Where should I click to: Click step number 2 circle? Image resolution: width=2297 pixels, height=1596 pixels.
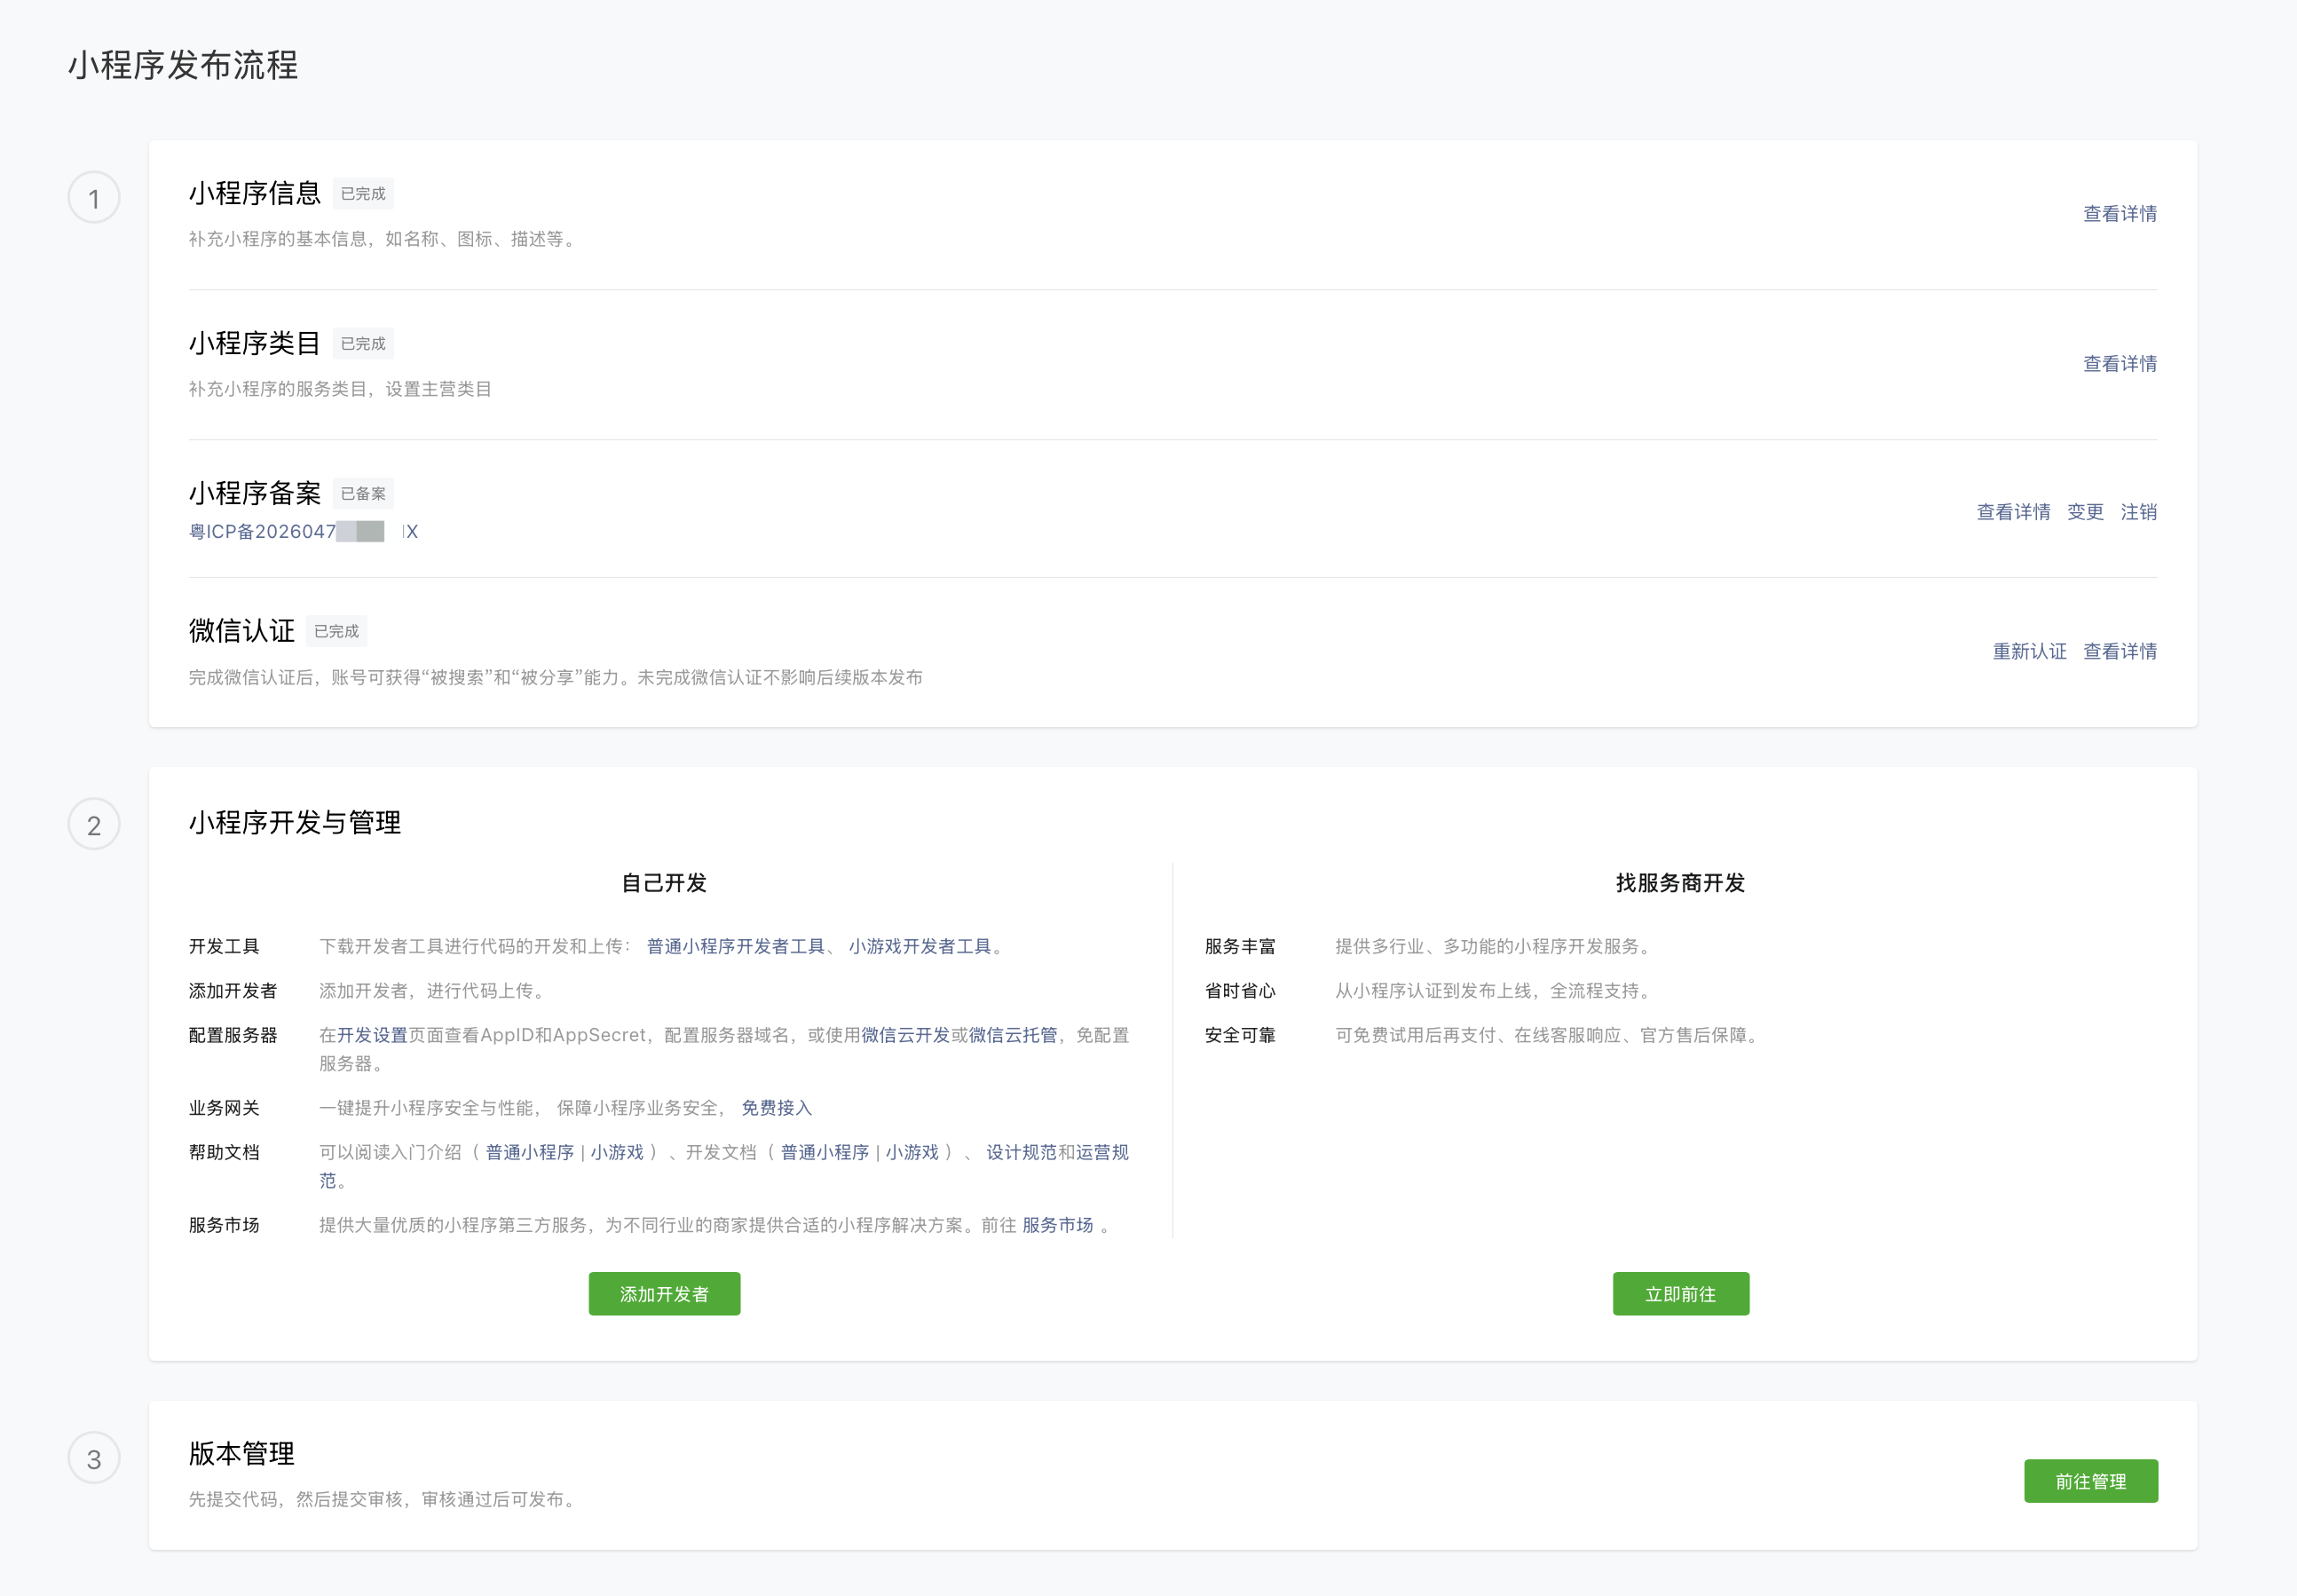pyautogui.click(x=94, y=825)
